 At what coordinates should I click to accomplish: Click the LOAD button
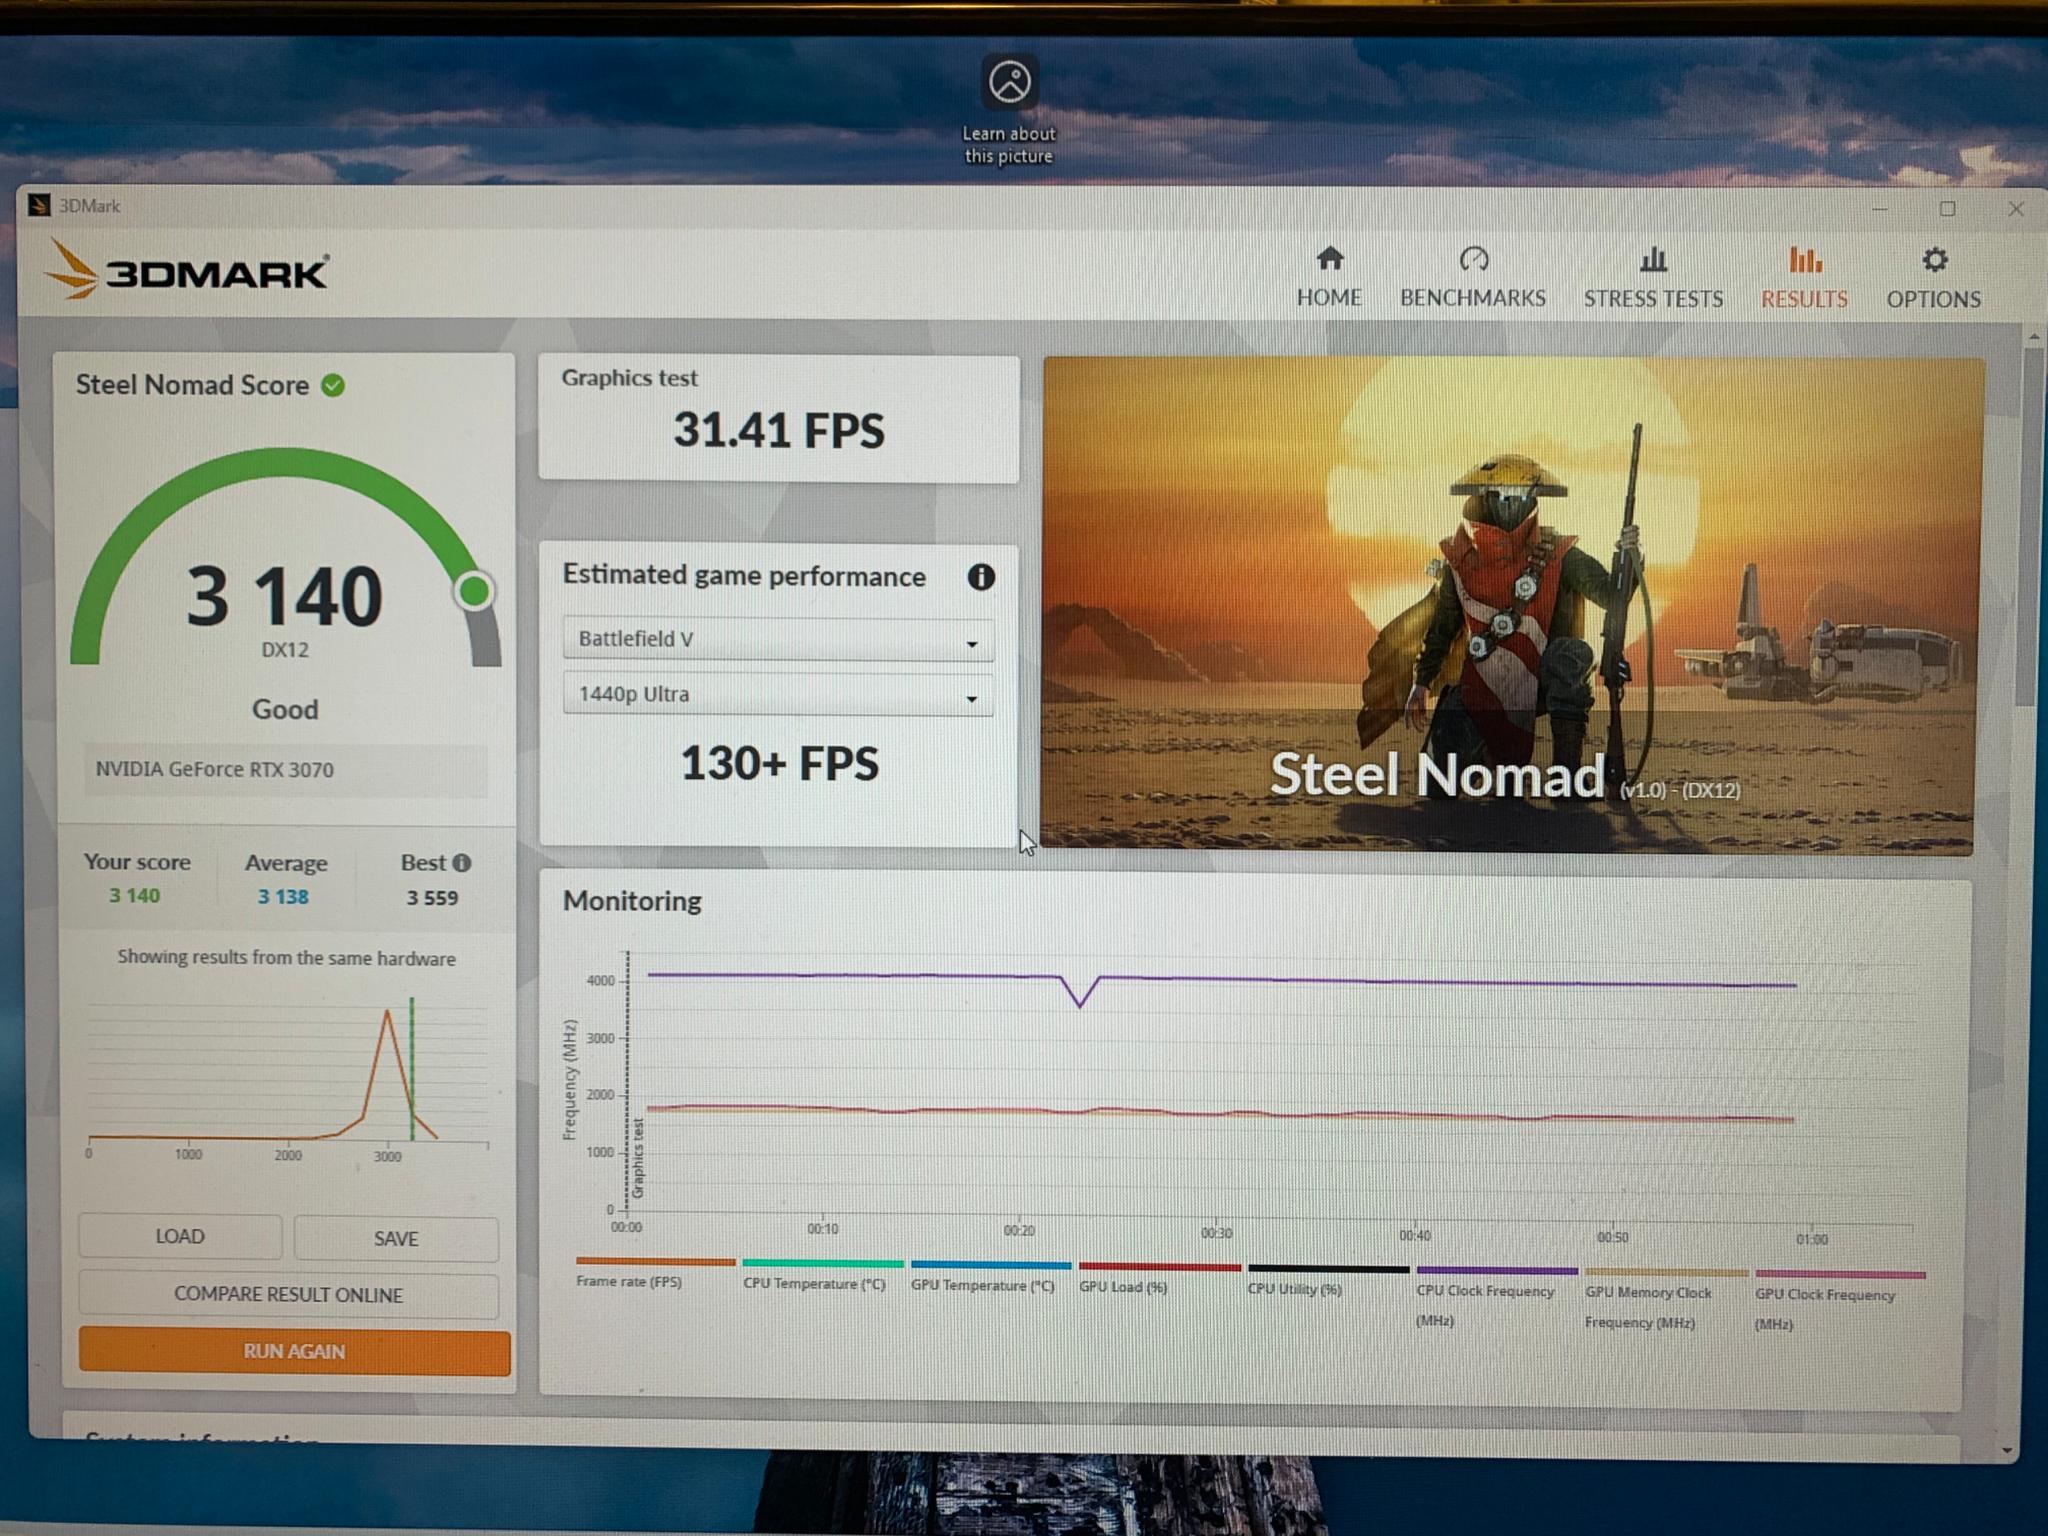tap(180, 1237)
